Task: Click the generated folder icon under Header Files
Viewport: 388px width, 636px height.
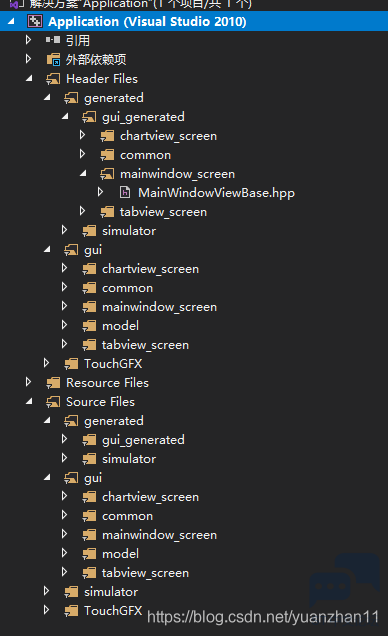Action: [71, 97]
